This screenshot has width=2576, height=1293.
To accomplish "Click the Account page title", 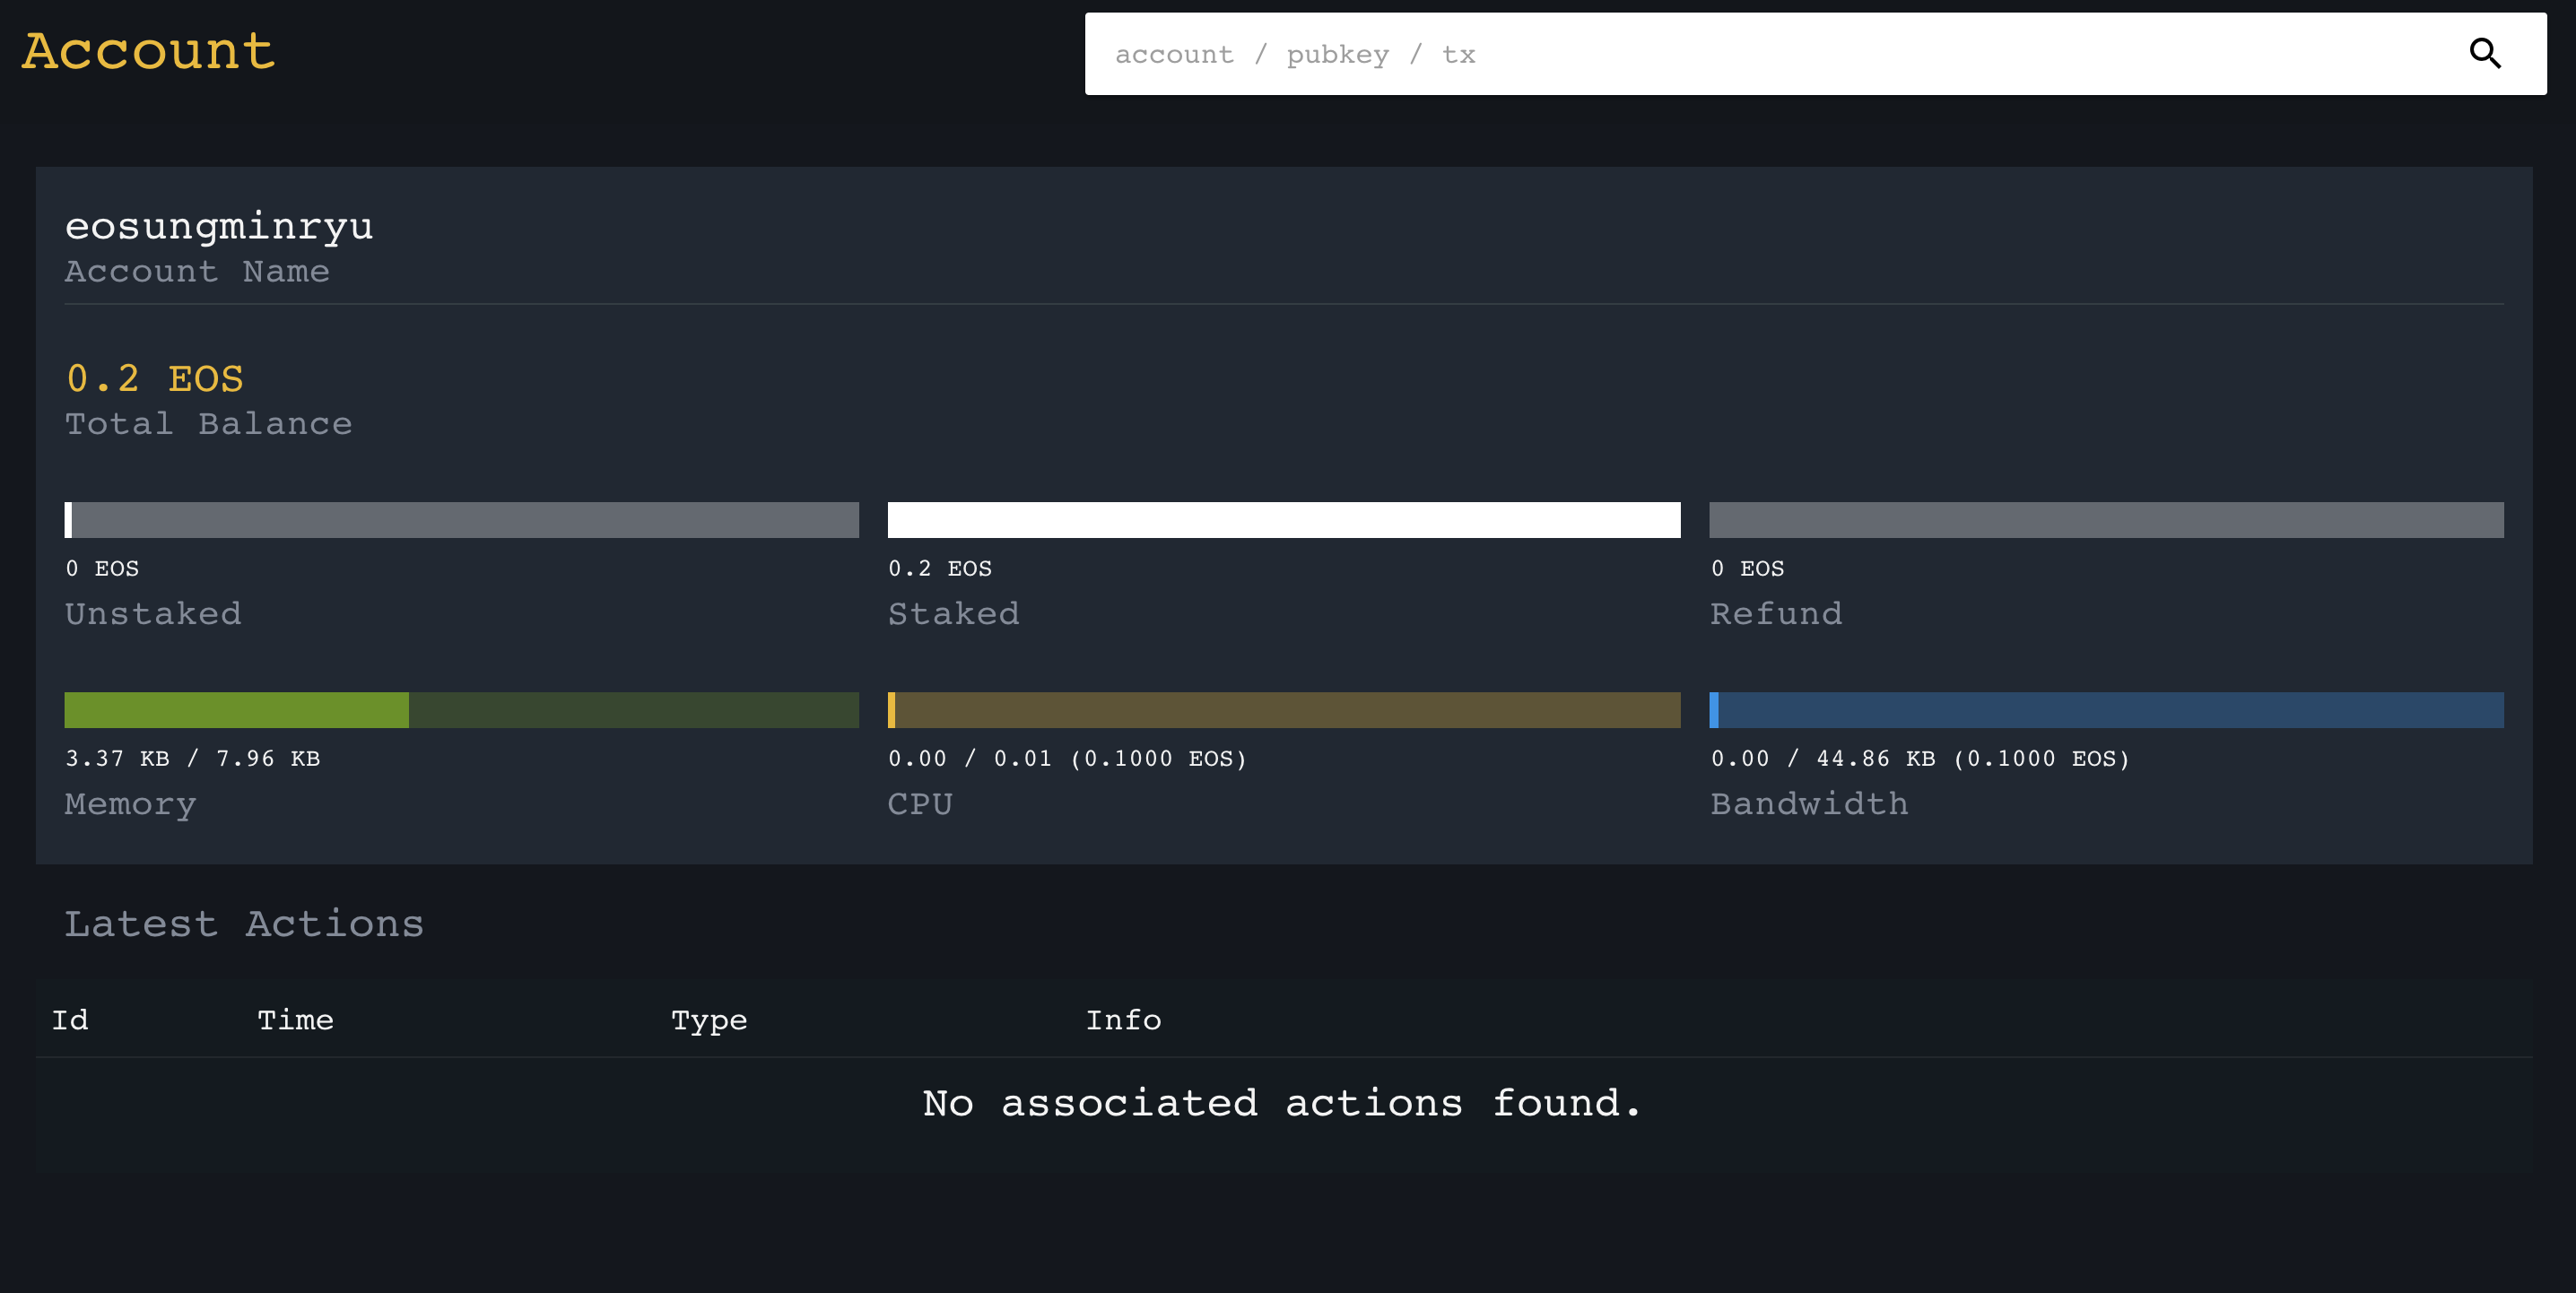I will (148, 51).
